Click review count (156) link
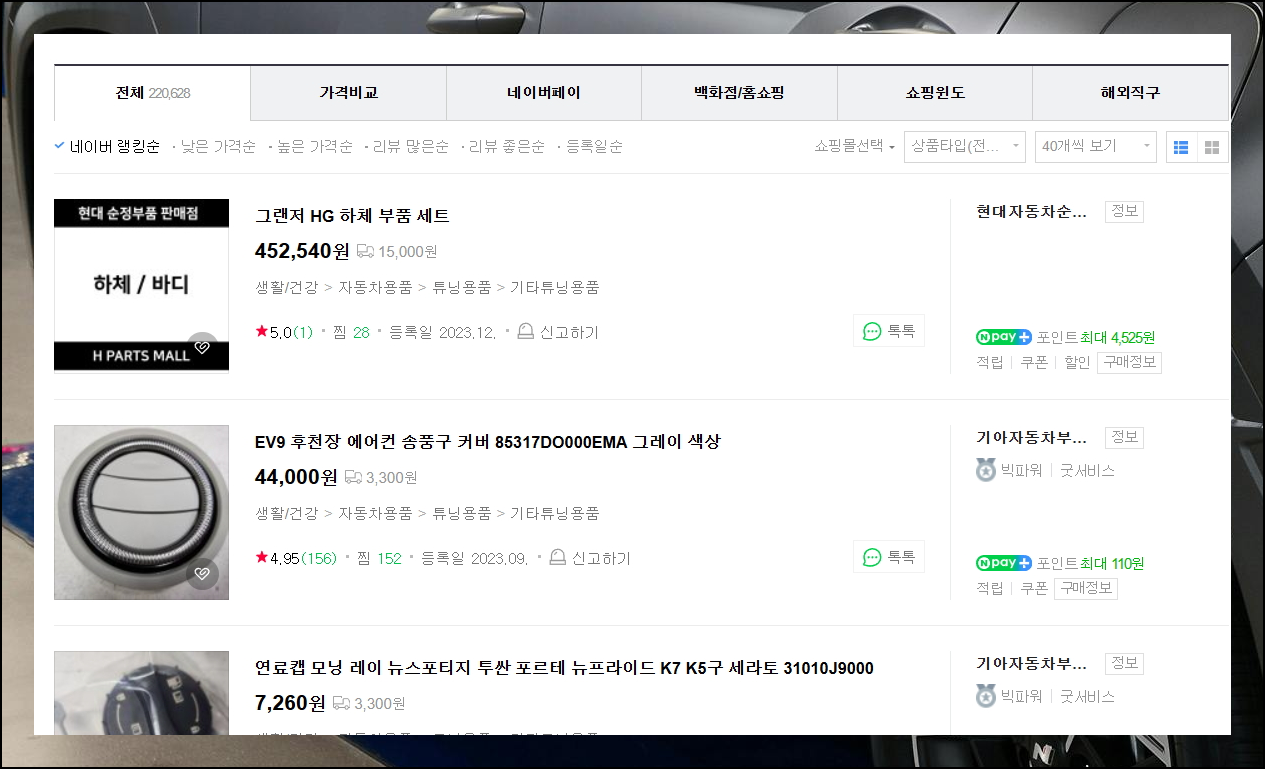Screen dimensions: 1265x769 click(319, 558)
